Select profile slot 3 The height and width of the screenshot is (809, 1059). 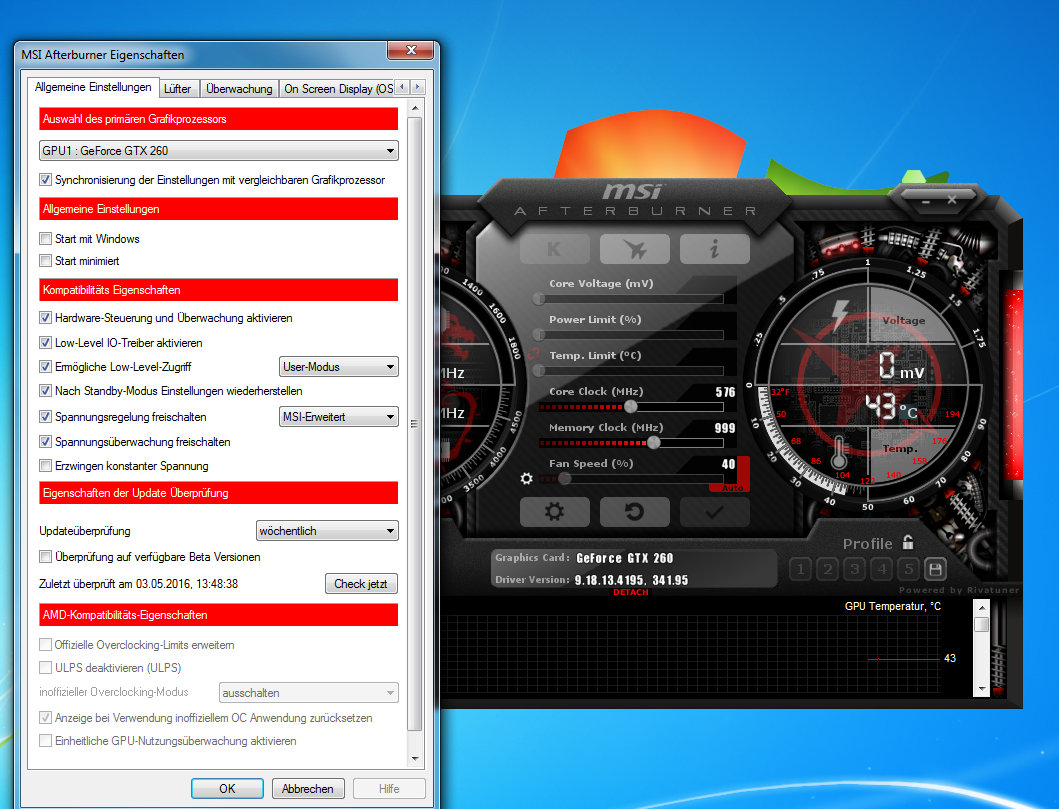point(854,569)
